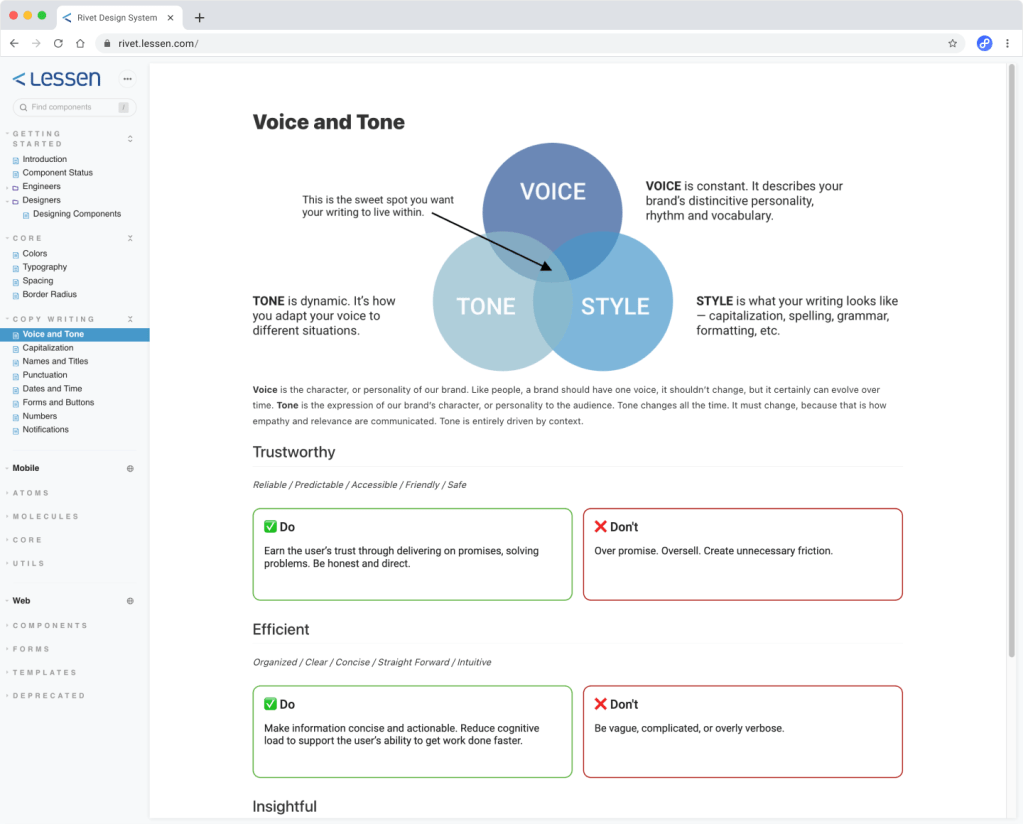Collapse all items in Core section
1023x824 pixels.
pyautogui.click(x=130, y=239)
